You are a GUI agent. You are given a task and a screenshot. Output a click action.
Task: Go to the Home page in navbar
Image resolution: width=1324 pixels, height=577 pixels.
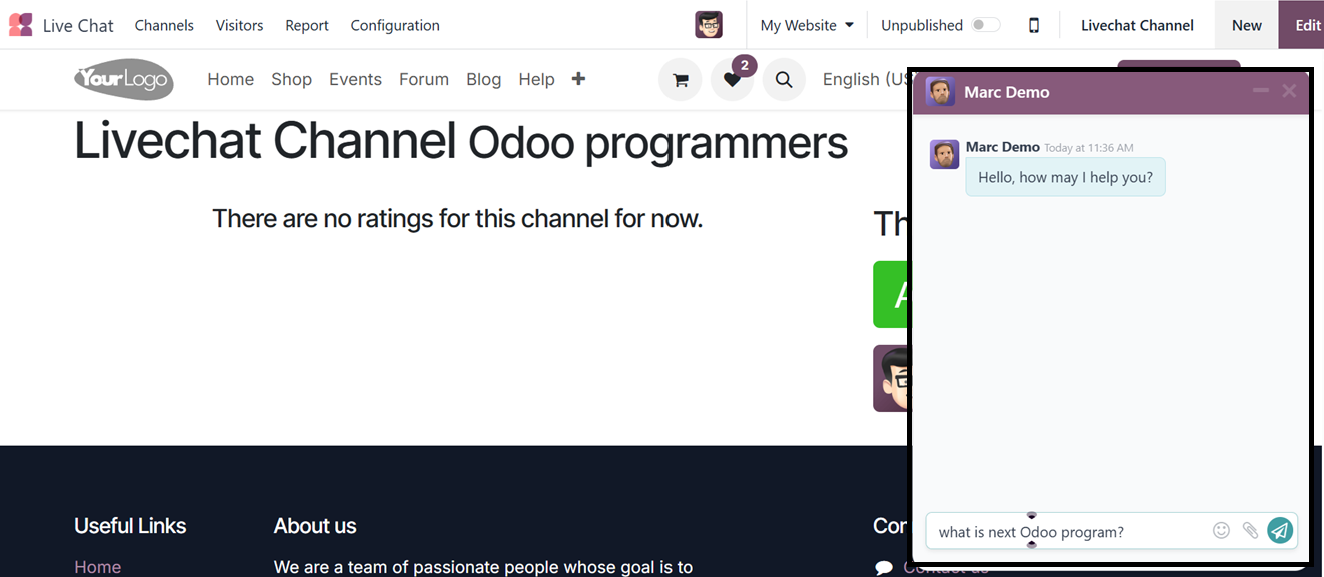coord(231,79)
